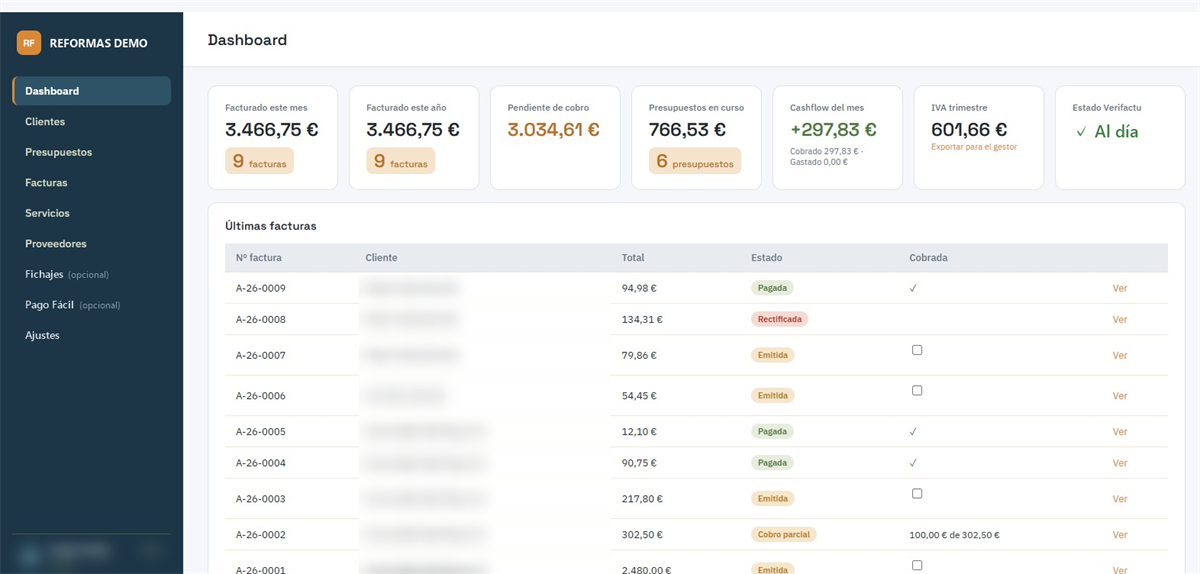
Task: Click the 12,10 € total amount
Action: (x=639, y=432)
